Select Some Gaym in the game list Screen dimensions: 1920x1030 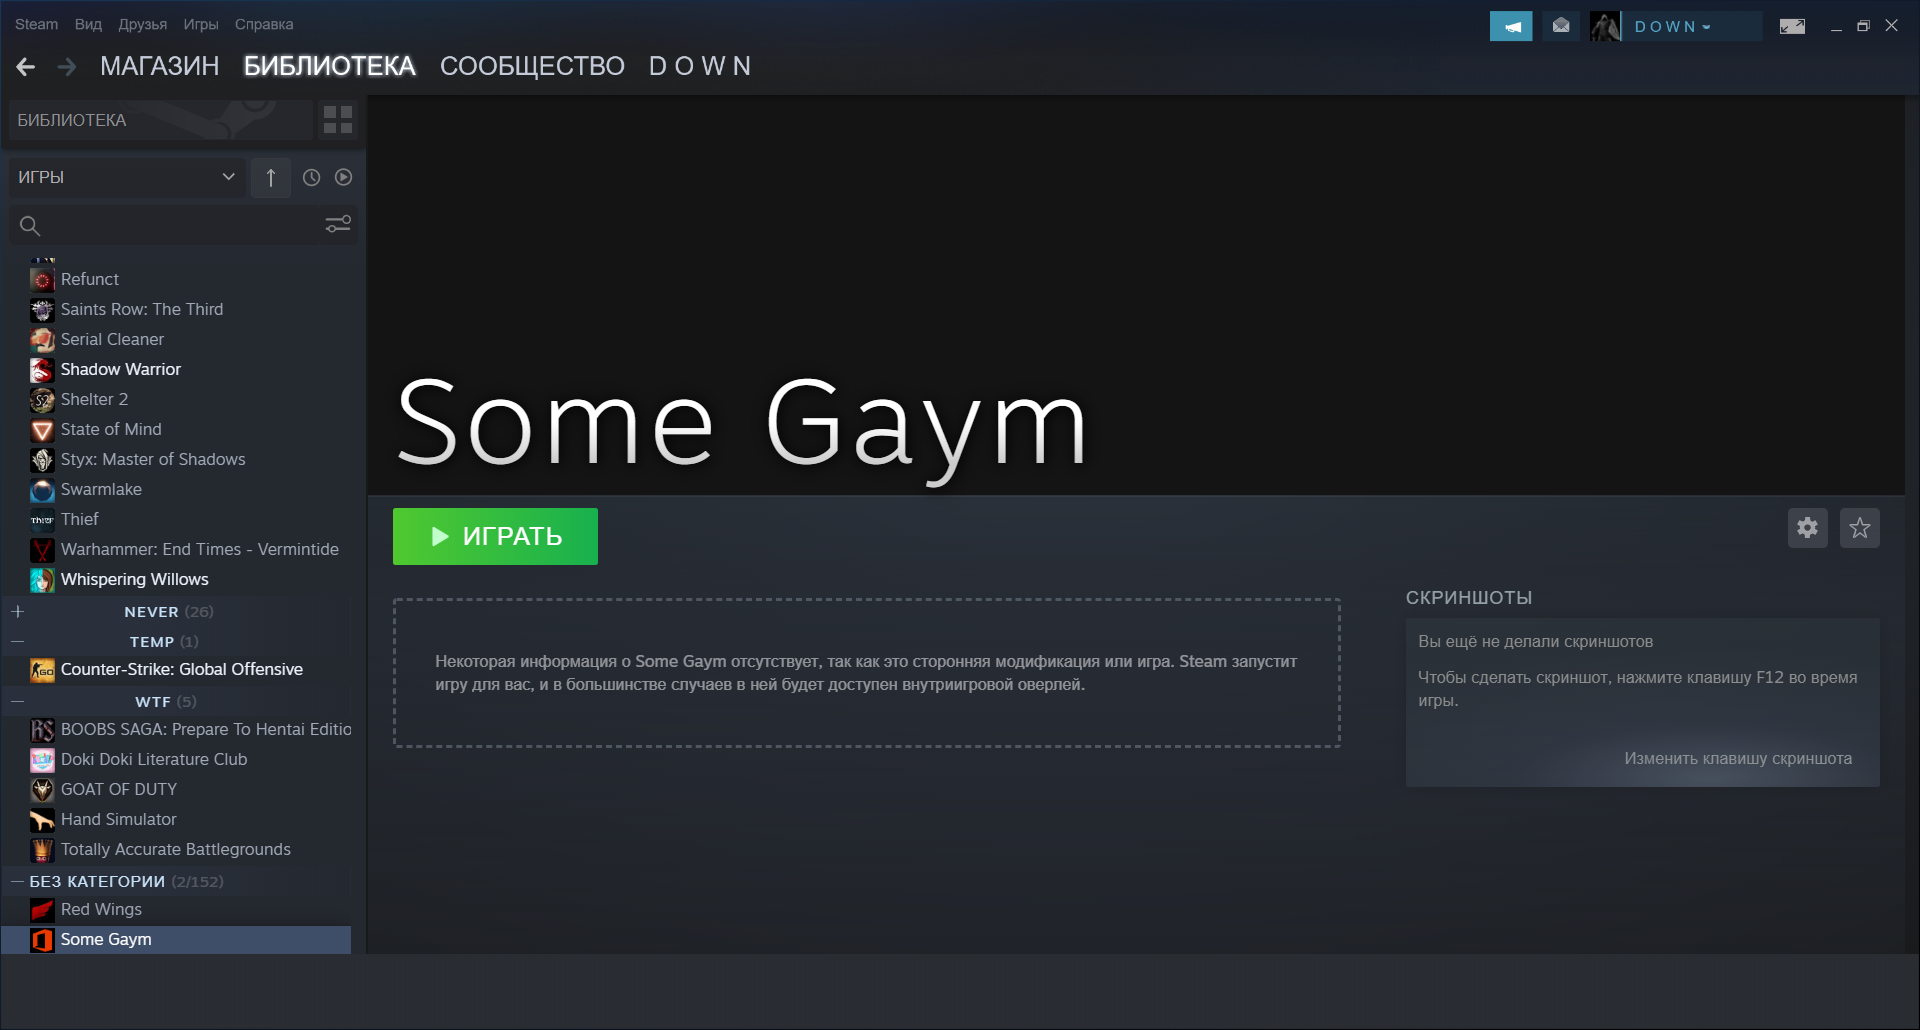[177, 939]
